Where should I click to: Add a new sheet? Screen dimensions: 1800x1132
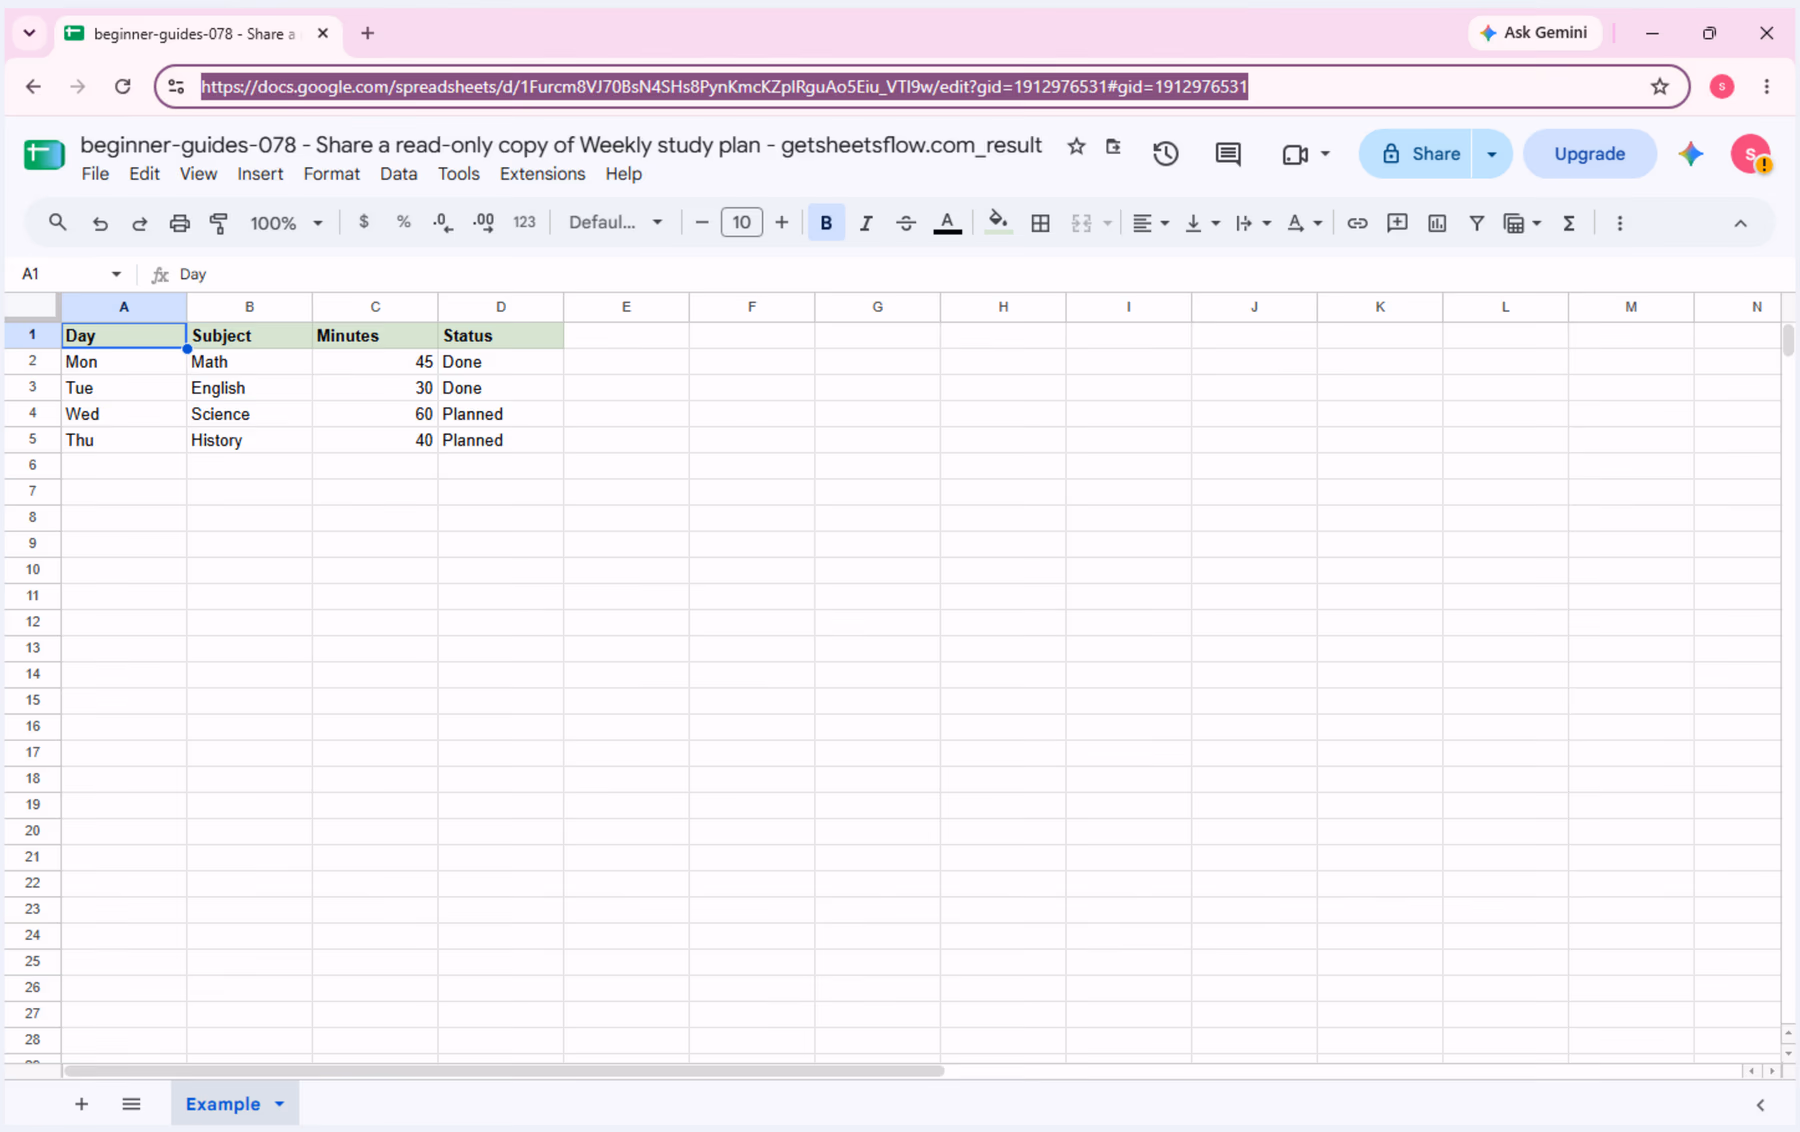[81, 1104]
